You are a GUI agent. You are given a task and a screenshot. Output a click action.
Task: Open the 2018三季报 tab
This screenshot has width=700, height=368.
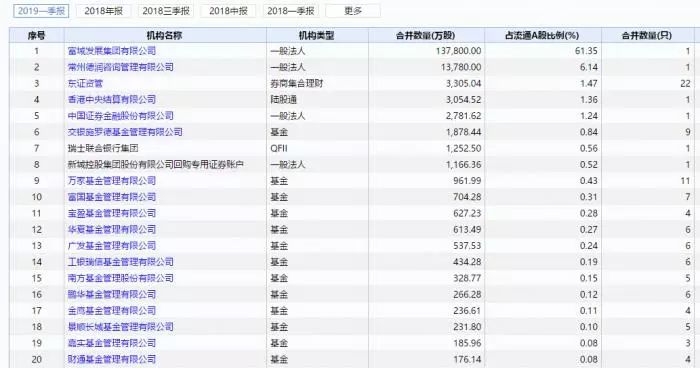[166, 11]
